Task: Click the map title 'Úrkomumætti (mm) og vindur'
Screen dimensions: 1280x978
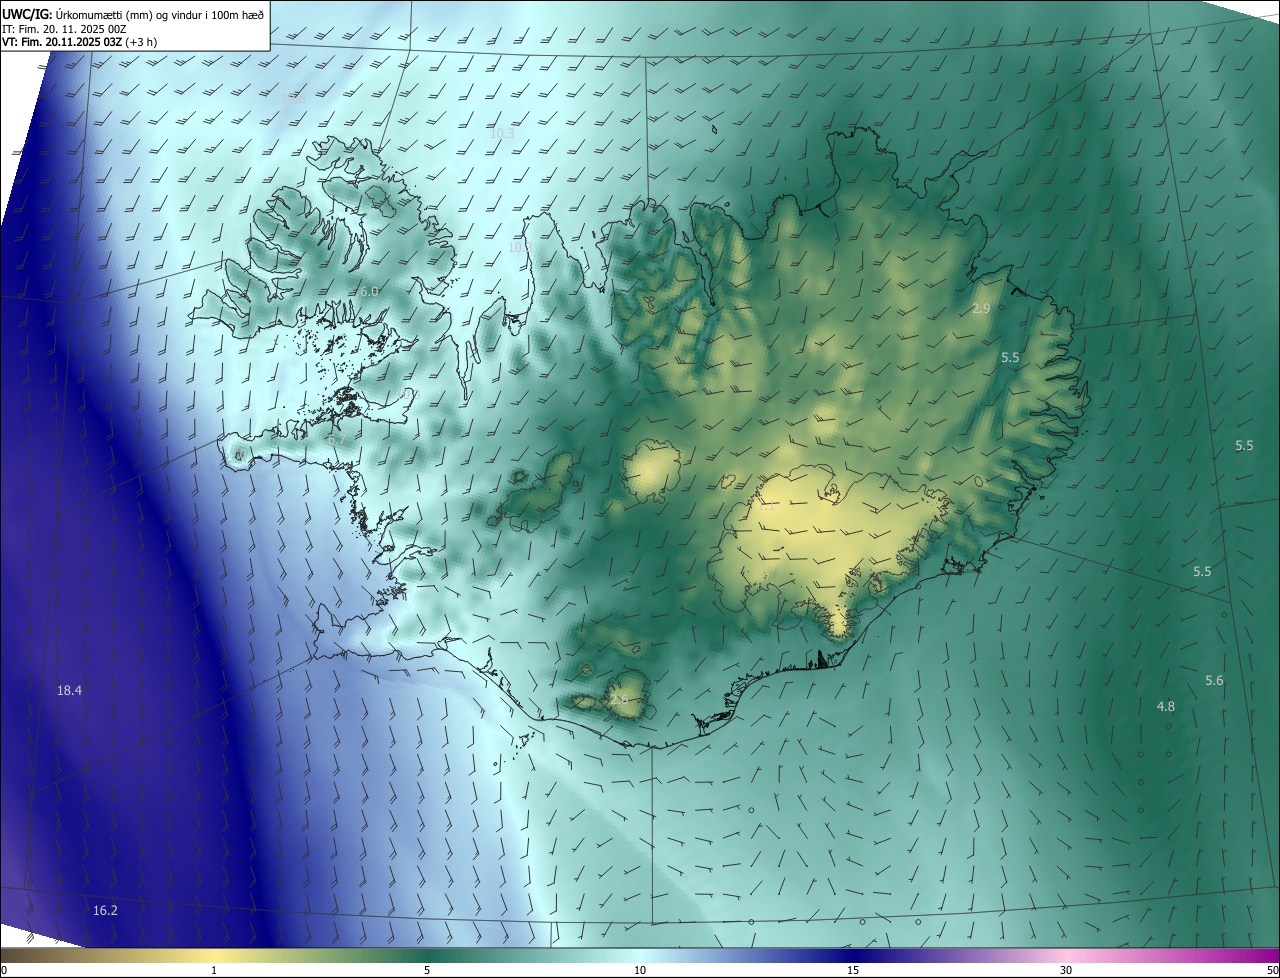Action: [x=128, y=14]
